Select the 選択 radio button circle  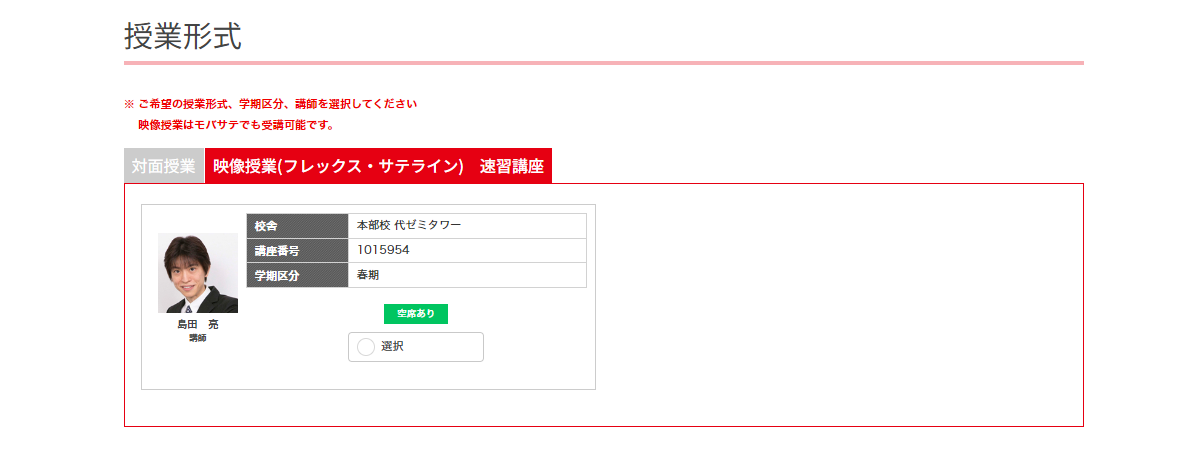[x=366, y=347]
